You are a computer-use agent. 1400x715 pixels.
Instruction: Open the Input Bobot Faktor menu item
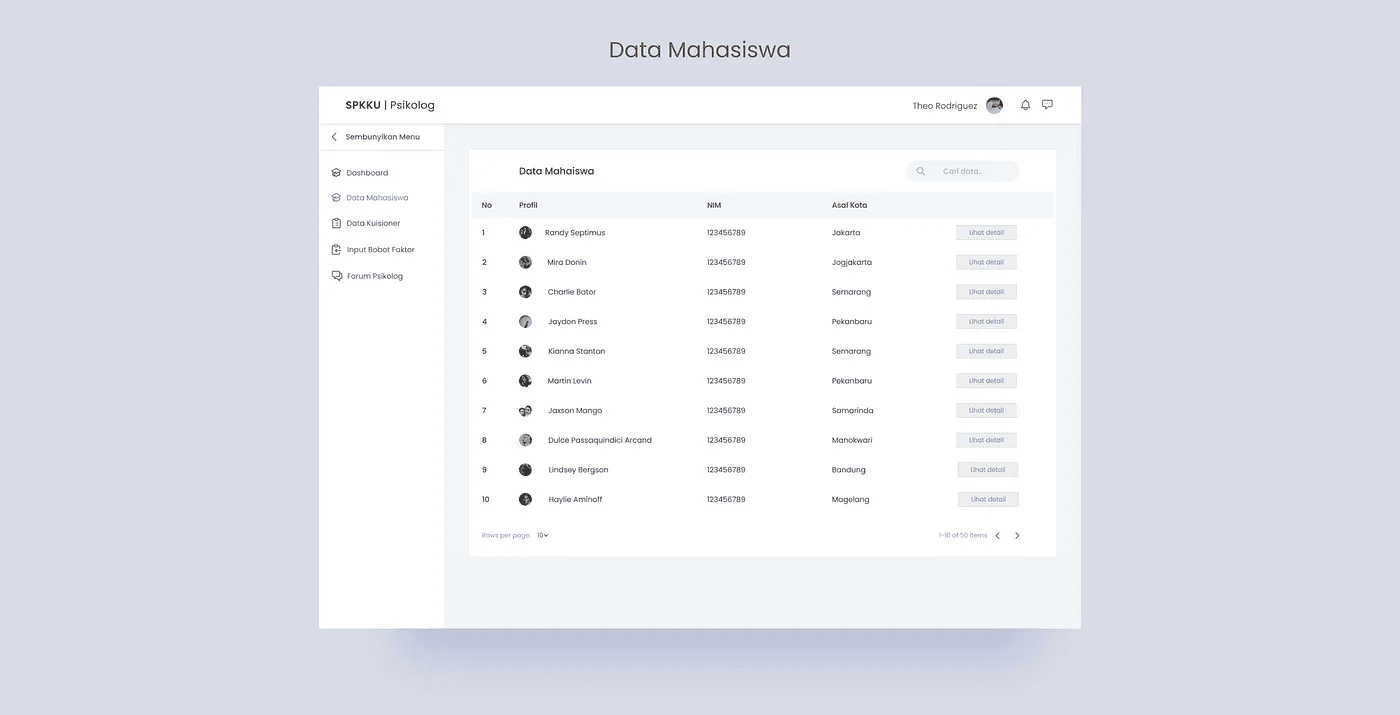tap(381, 250)
